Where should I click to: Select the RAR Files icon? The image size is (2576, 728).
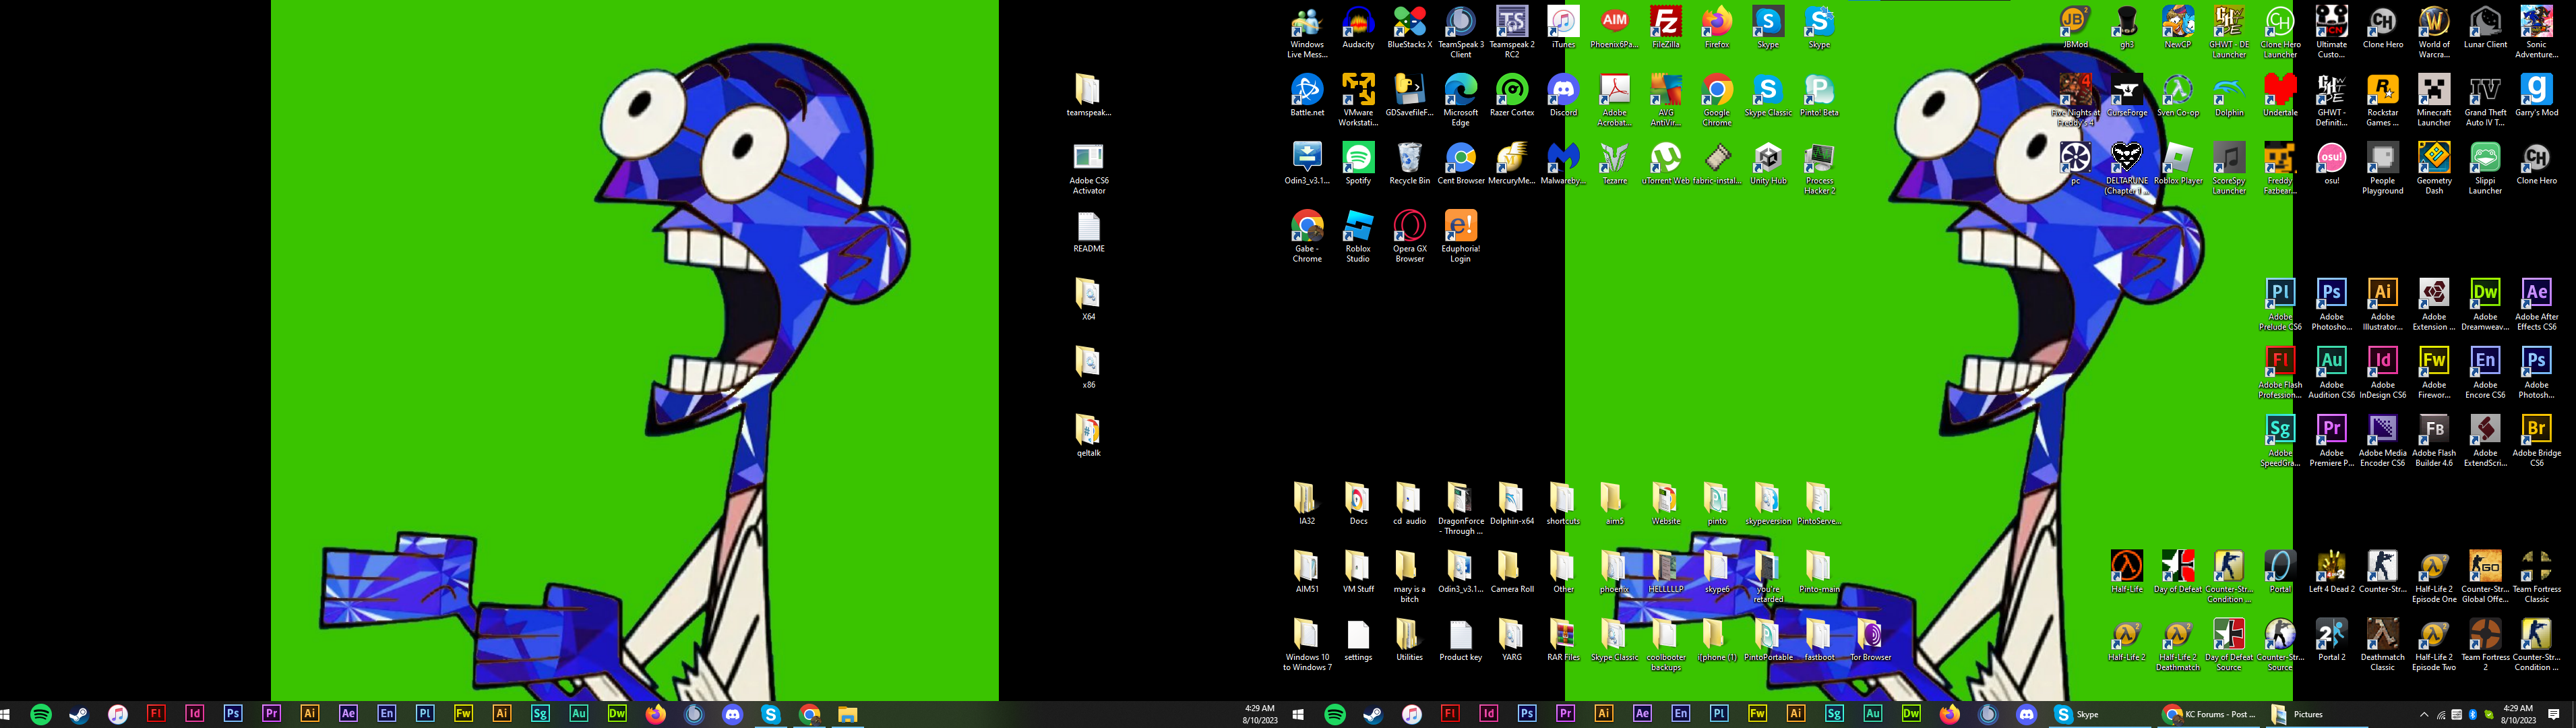[x=1562, y=639]
